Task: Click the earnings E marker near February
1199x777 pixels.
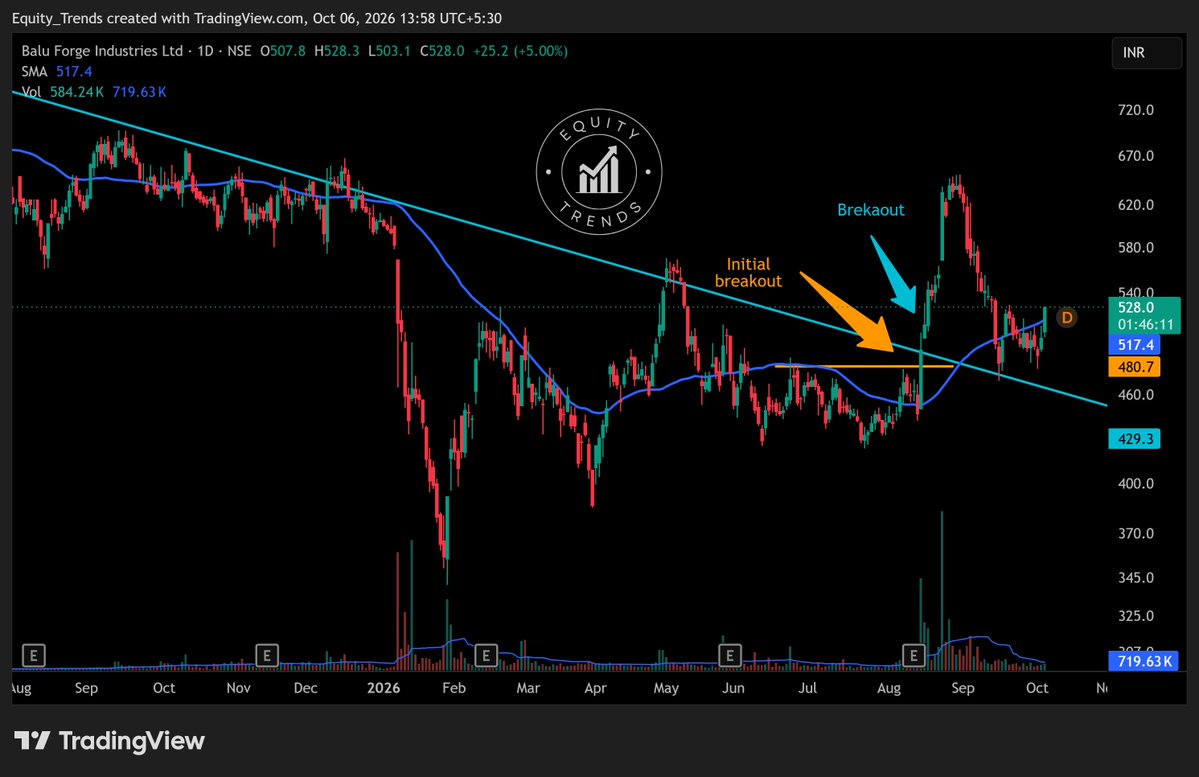Action: click(x=486, y=655)
